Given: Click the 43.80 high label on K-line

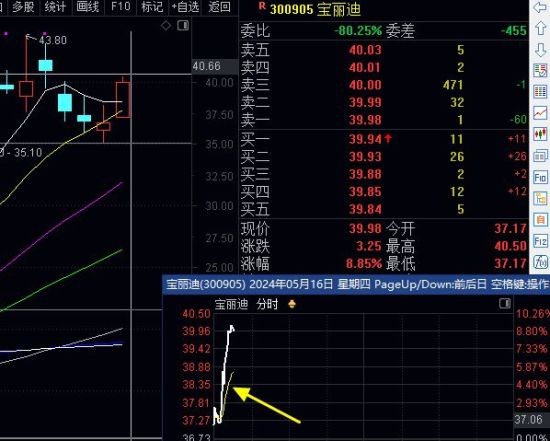Looking at the screenshot, I should 53,40.
